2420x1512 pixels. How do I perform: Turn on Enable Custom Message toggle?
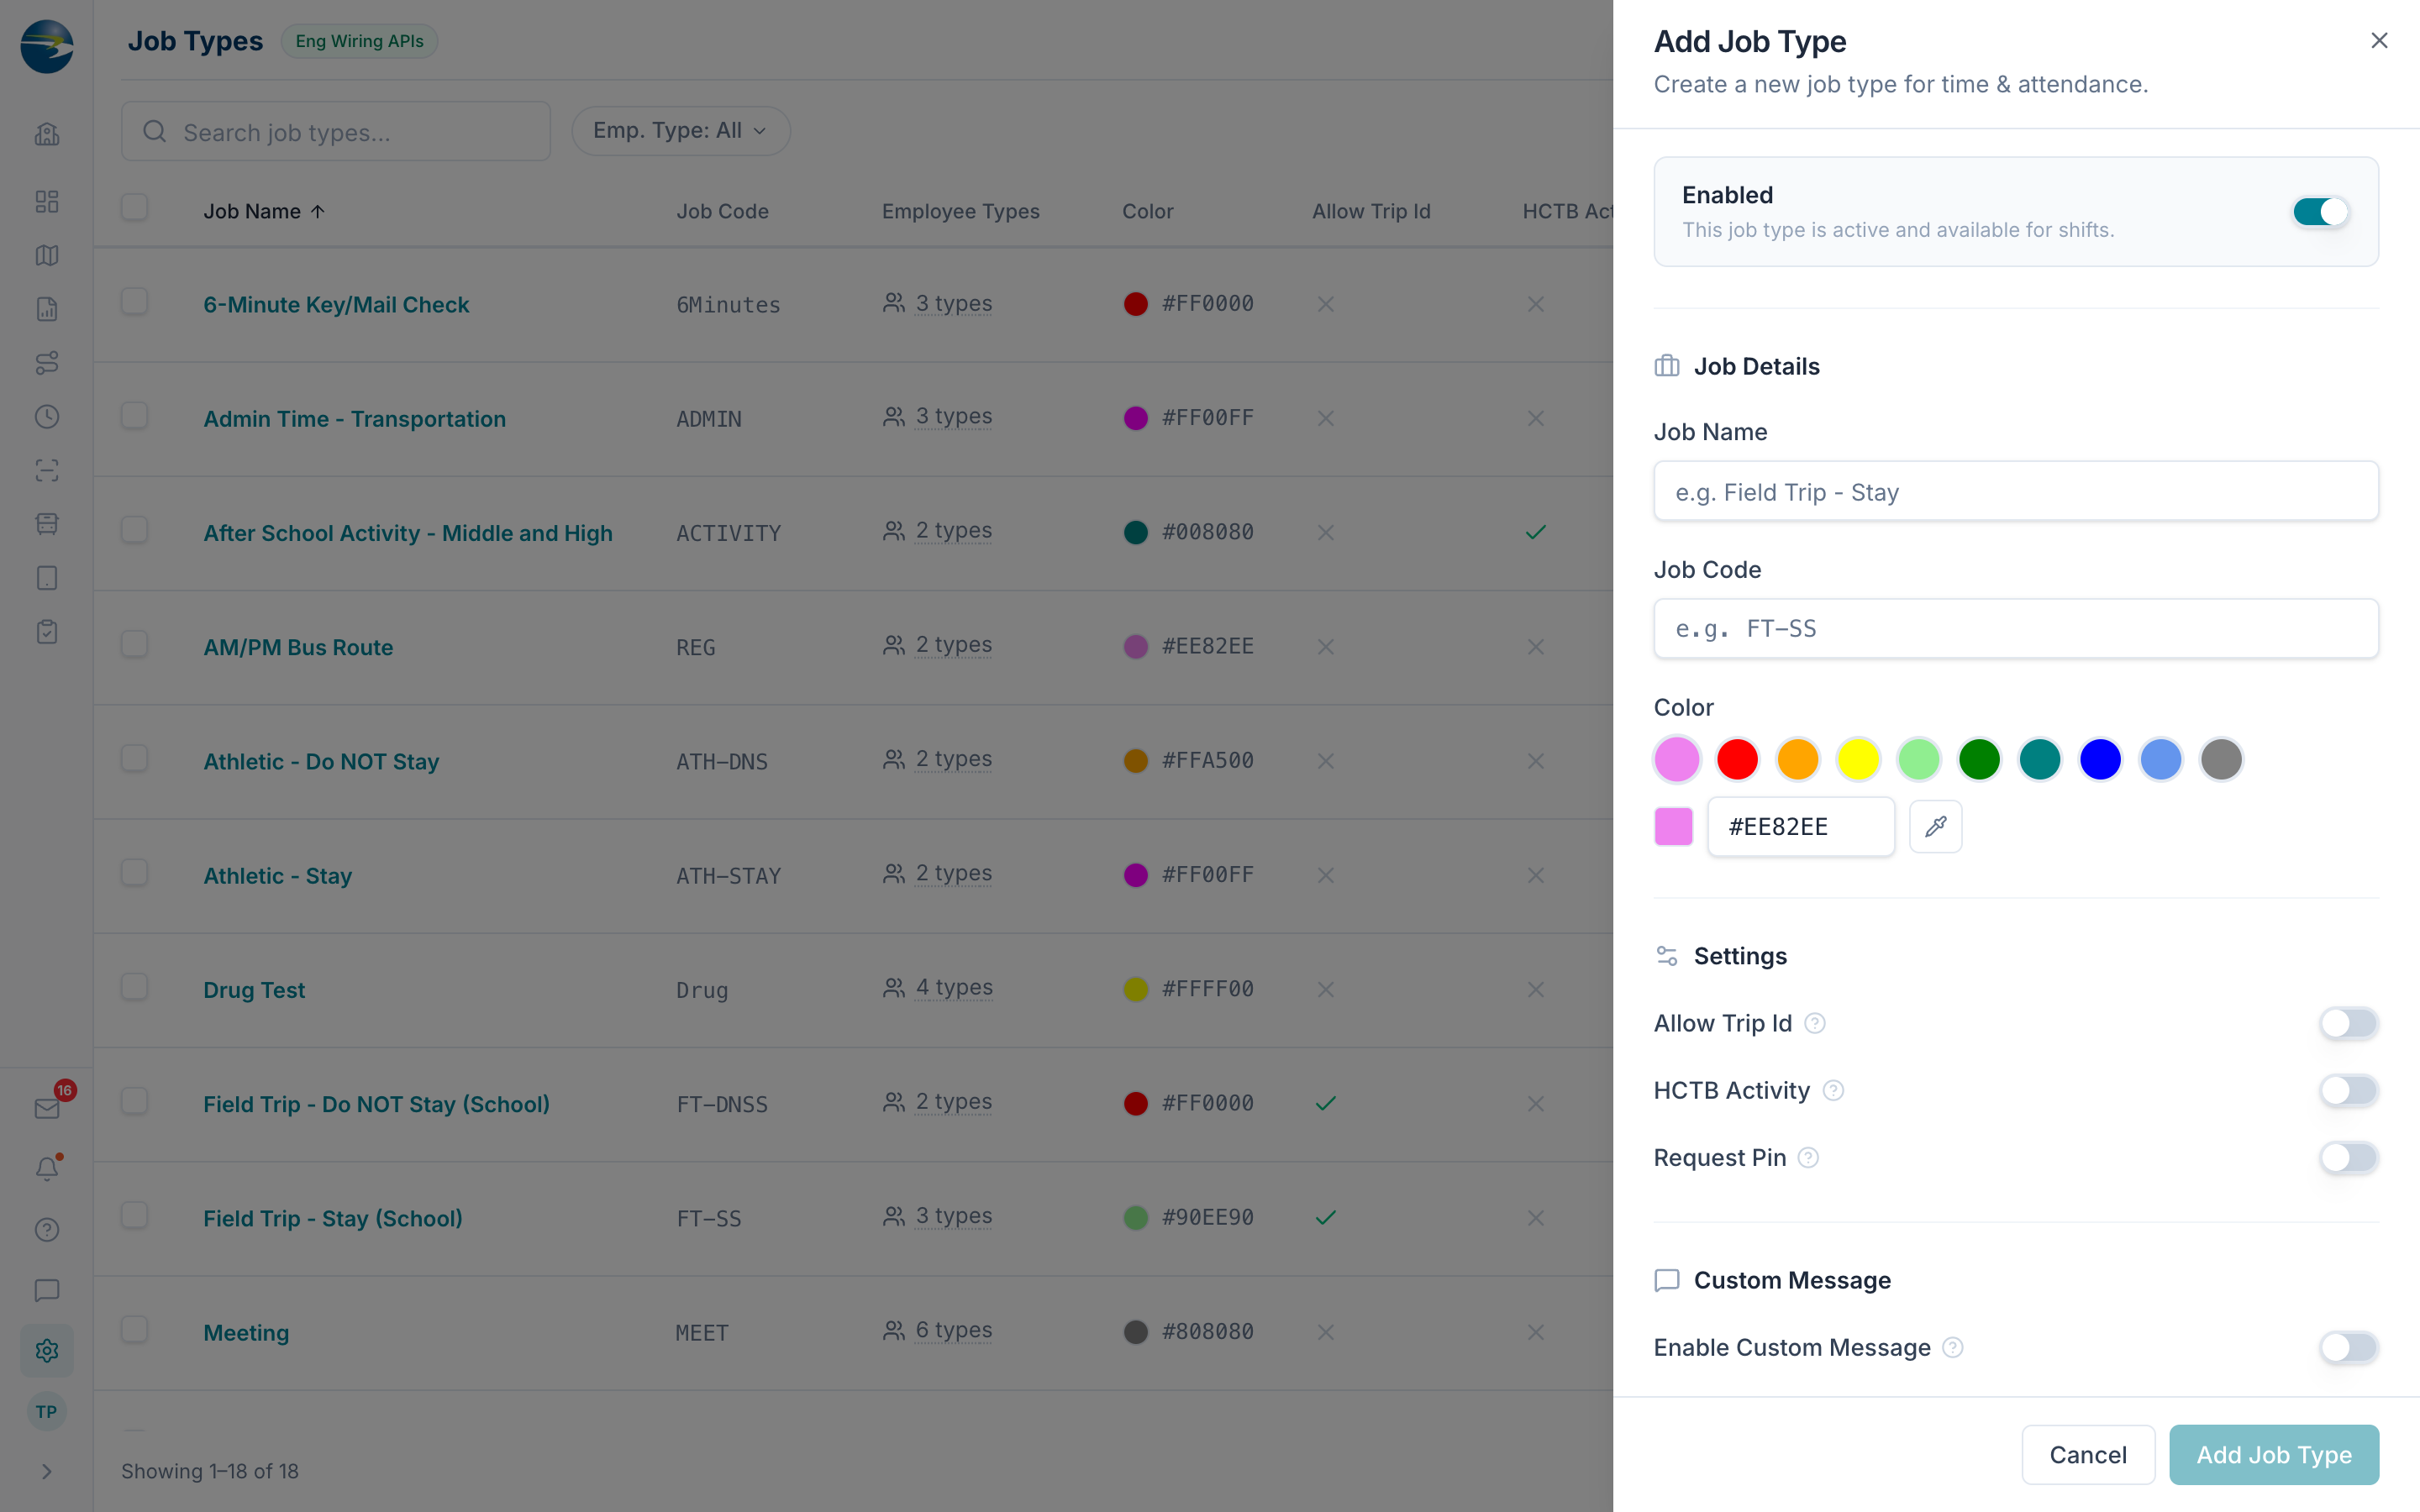click(2348, 1347)
